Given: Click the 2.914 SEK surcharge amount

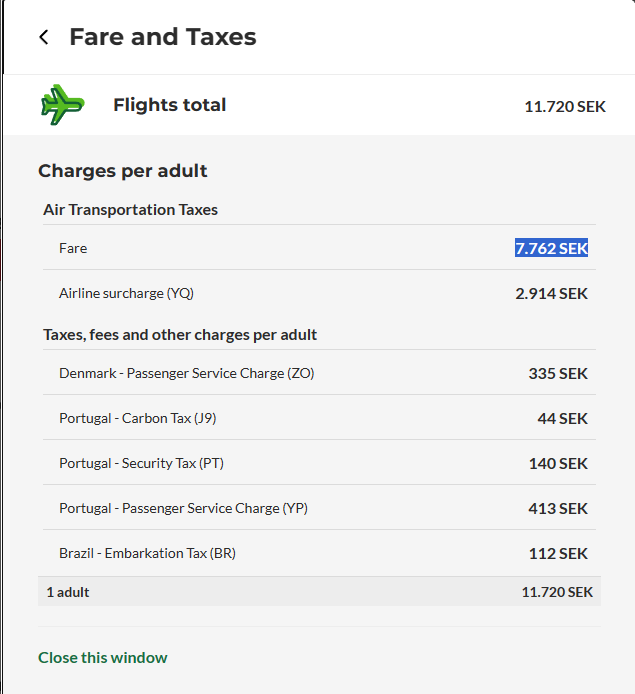Looking at the screenshot, I should 551,293.
